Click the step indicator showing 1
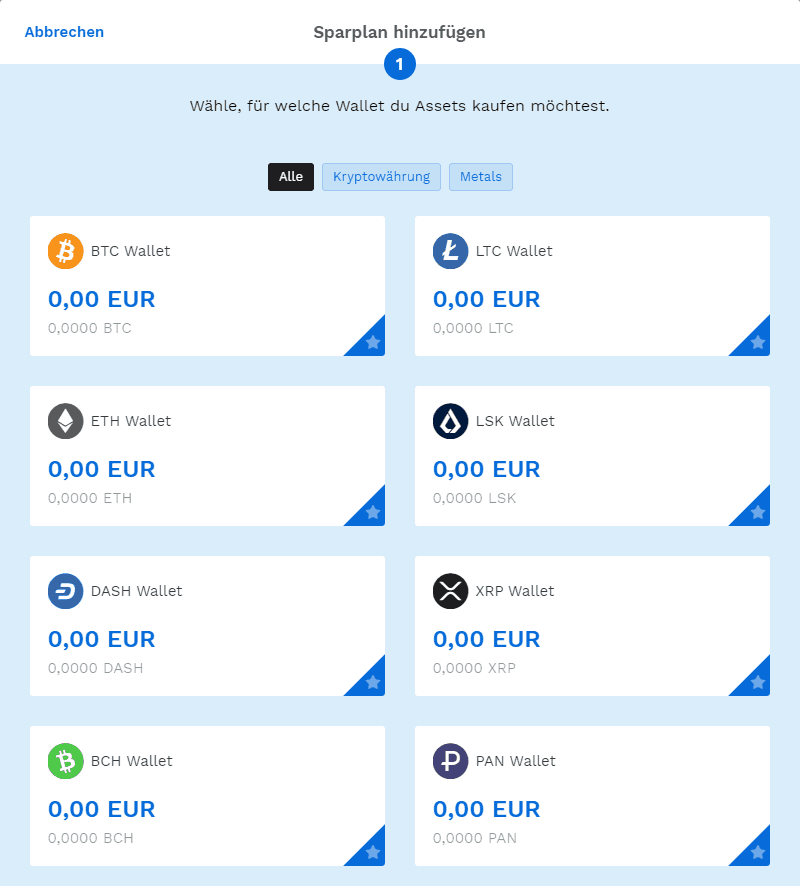The height and width of the screenshot is (886, 800). [x=400, y=64]
